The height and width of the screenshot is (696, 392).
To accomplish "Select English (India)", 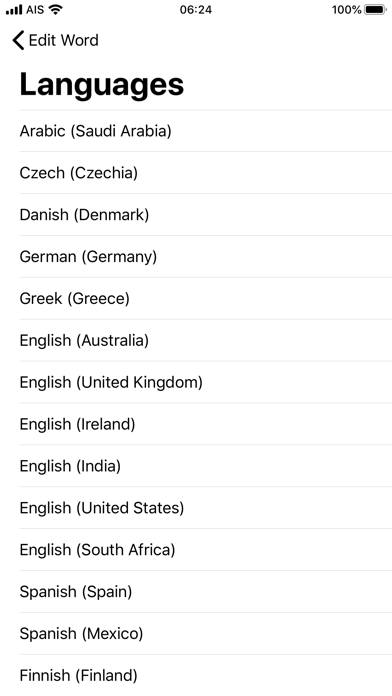I will [206, 466].
